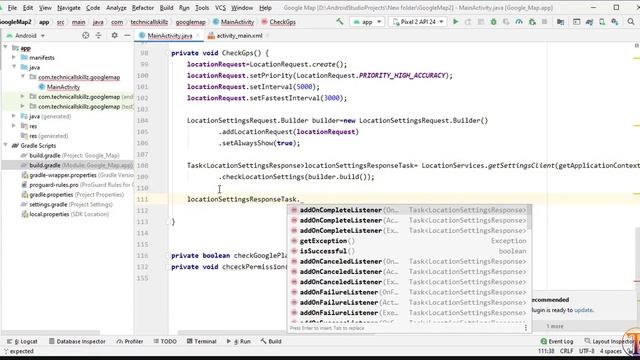
Task: Click Sync Project with Gradle Files icon
Action: pos(589,22)
